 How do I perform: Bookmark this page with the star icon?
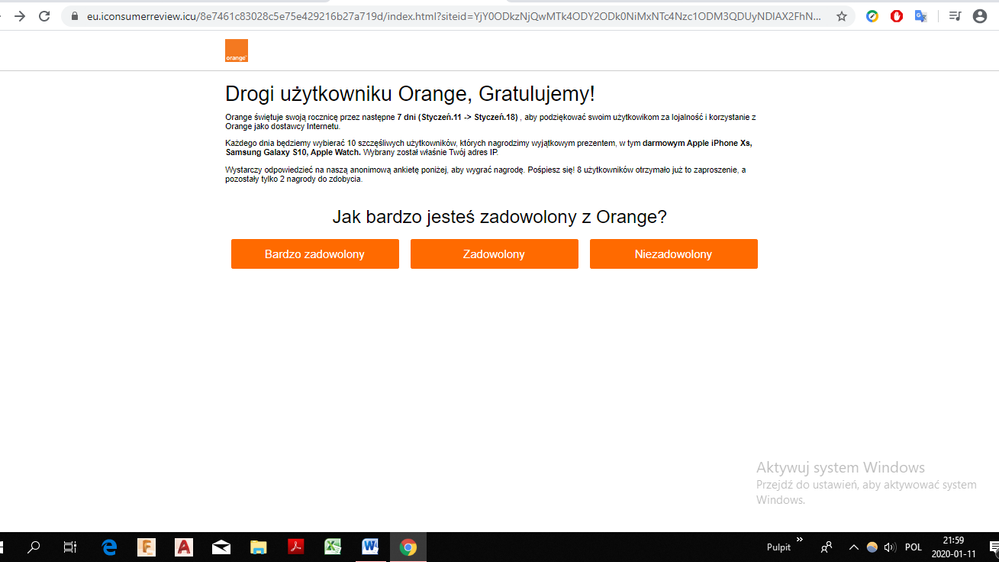tap(842, 17)
